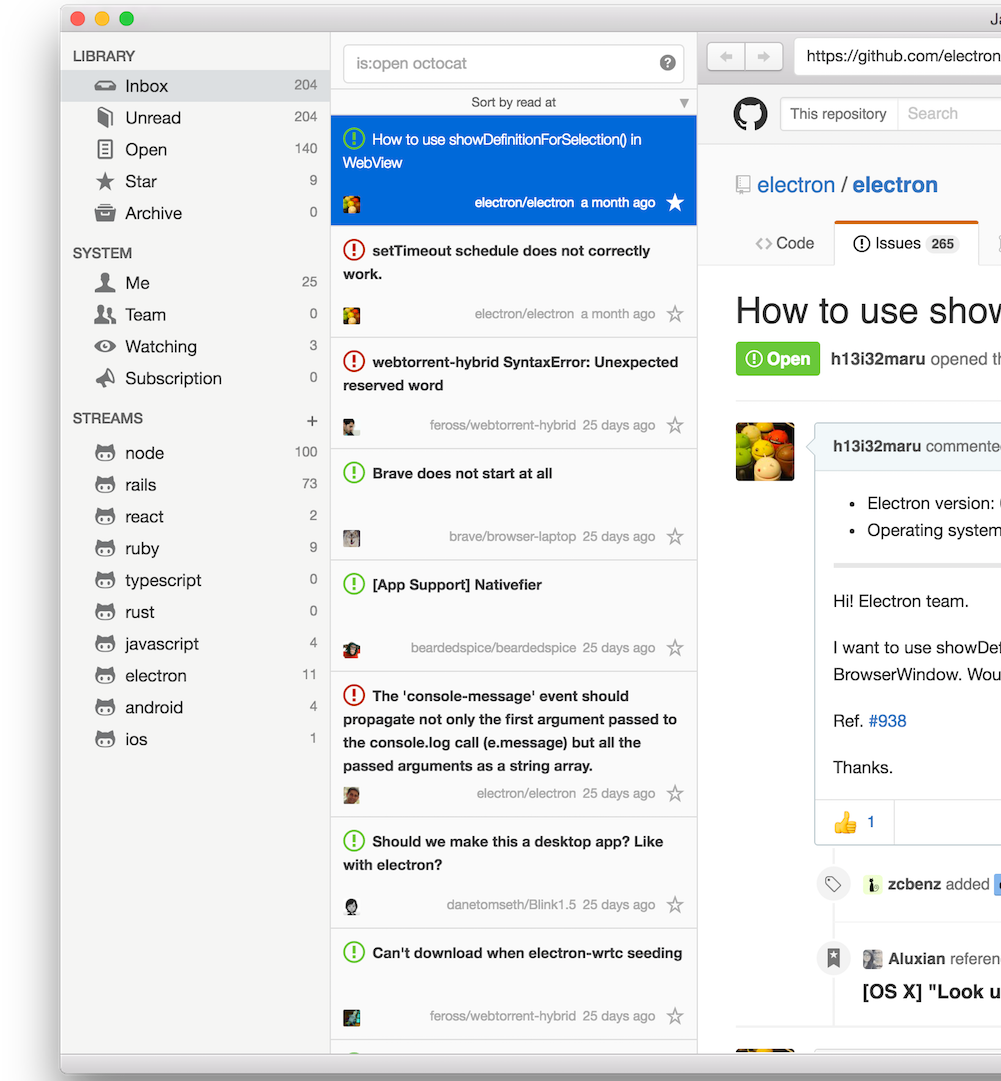Star the webtorrent-hybrid SyntaxError issue

tap(675, 425)
